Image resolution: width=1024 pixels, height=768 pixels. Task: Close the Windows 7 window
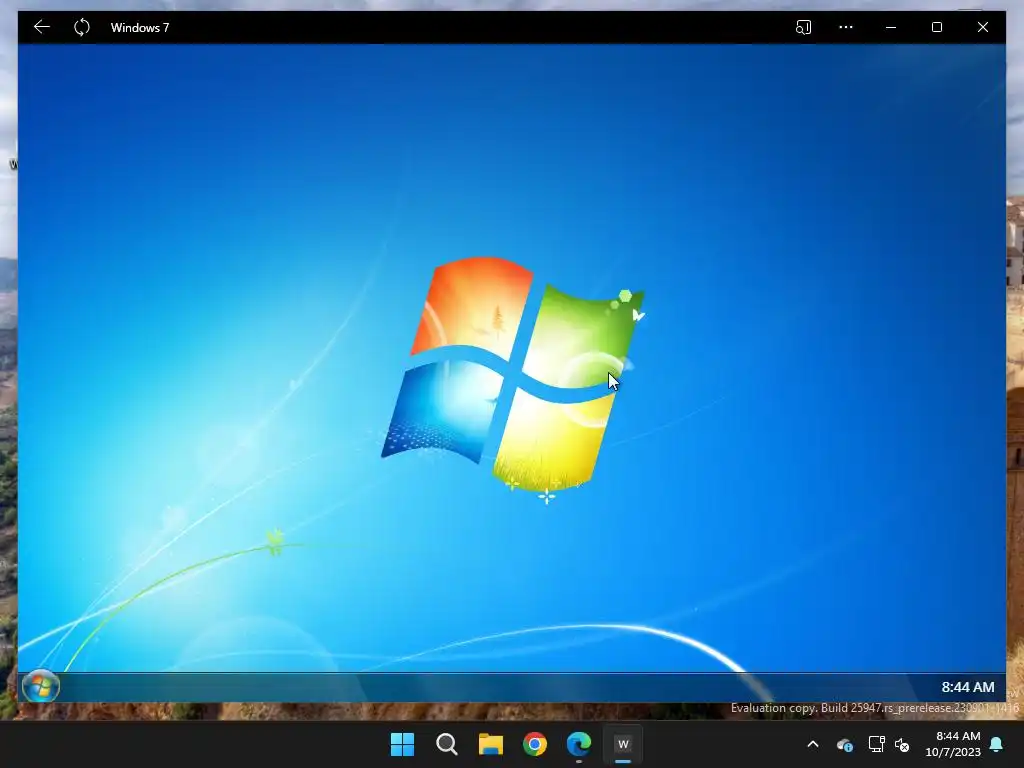[x=982, y=27]
